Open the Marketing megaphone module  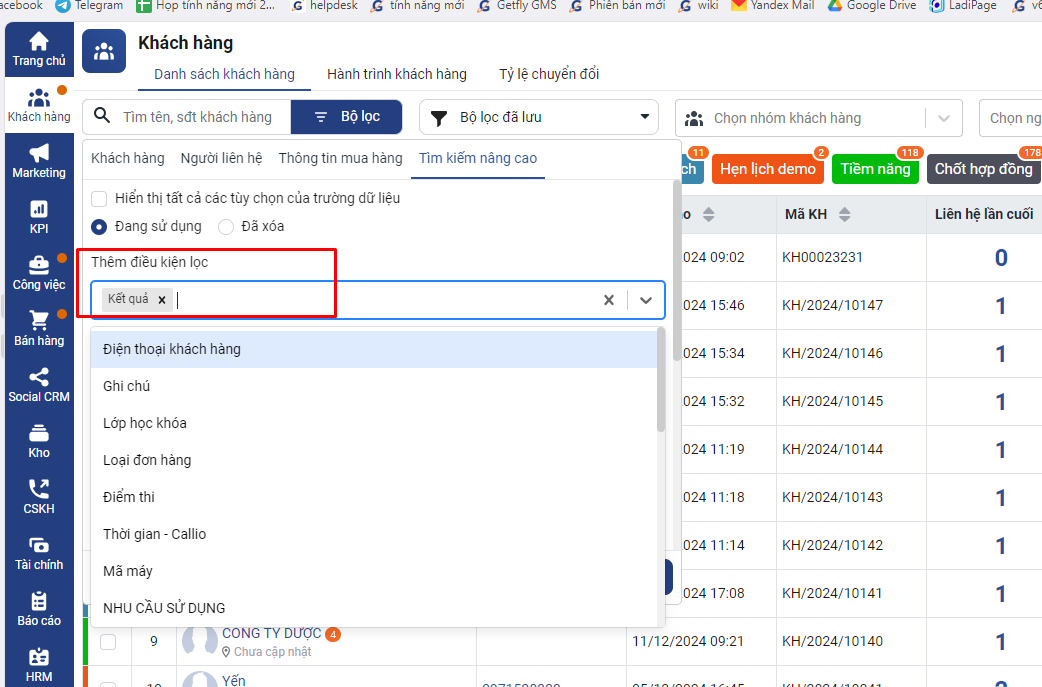pos(38,160)
